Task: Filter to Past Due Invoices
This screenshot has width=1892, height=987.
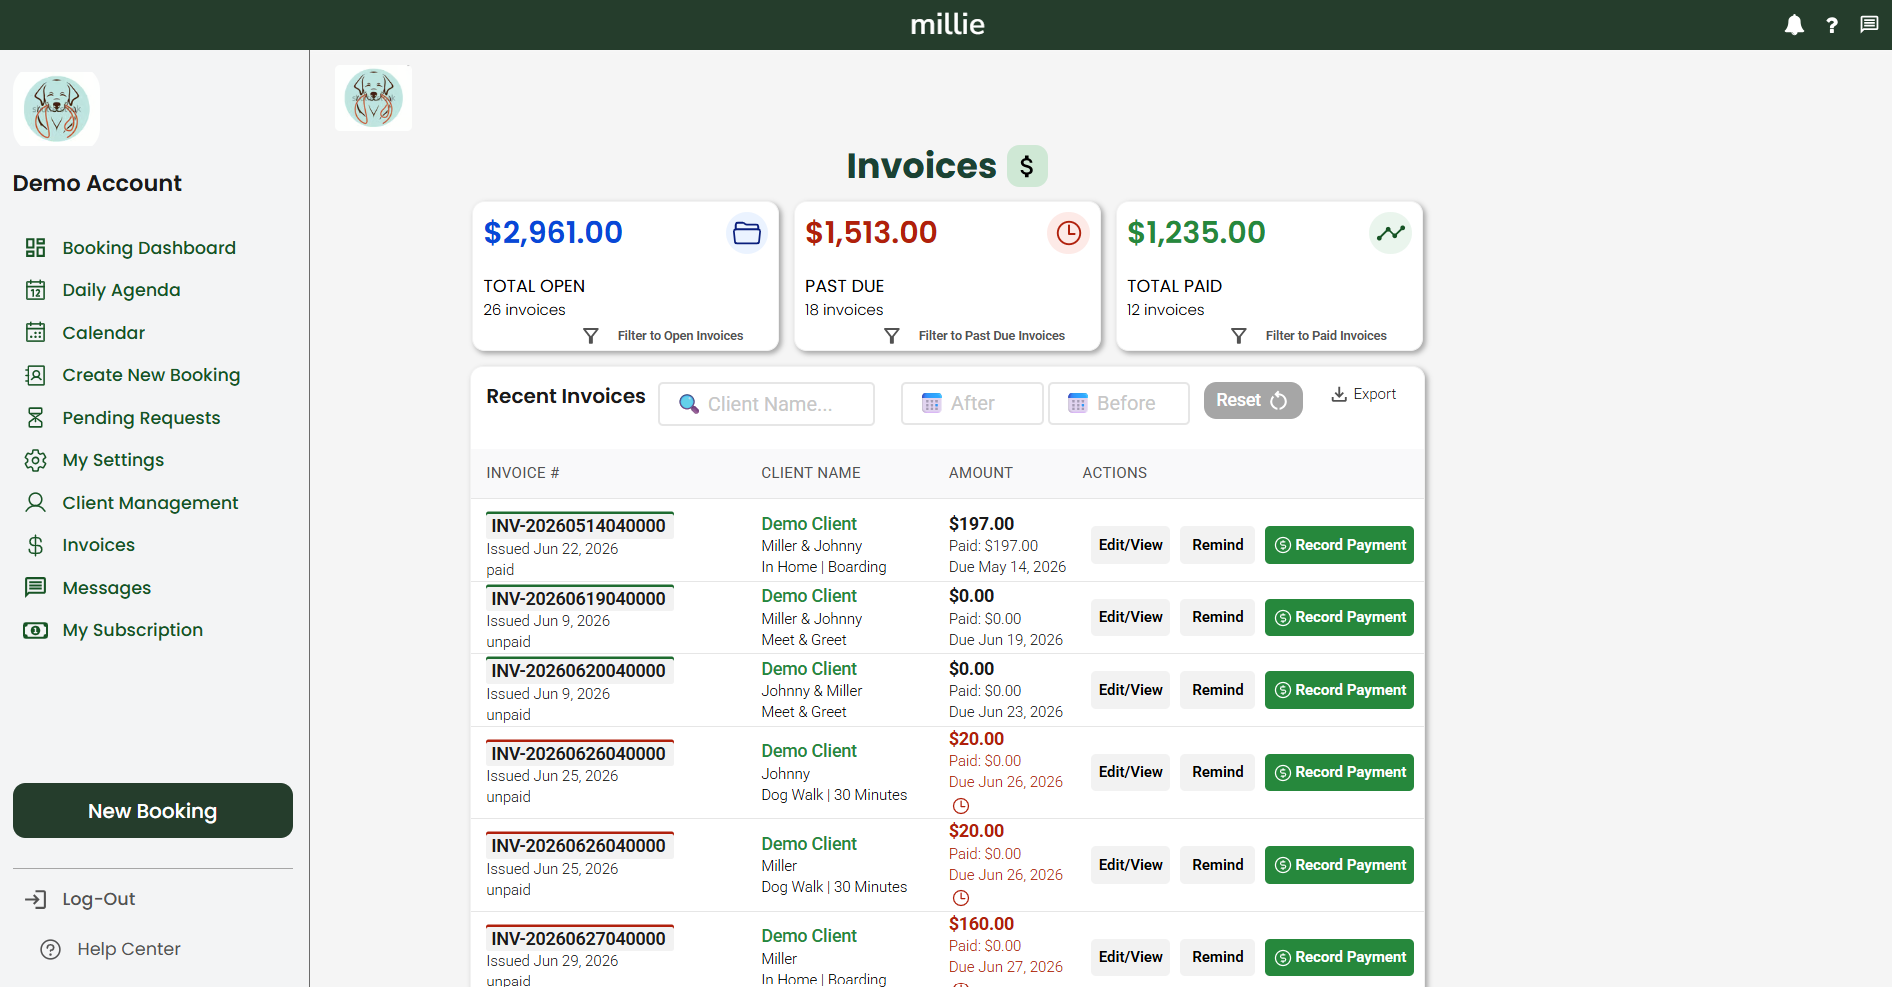Action: [992, 336]
